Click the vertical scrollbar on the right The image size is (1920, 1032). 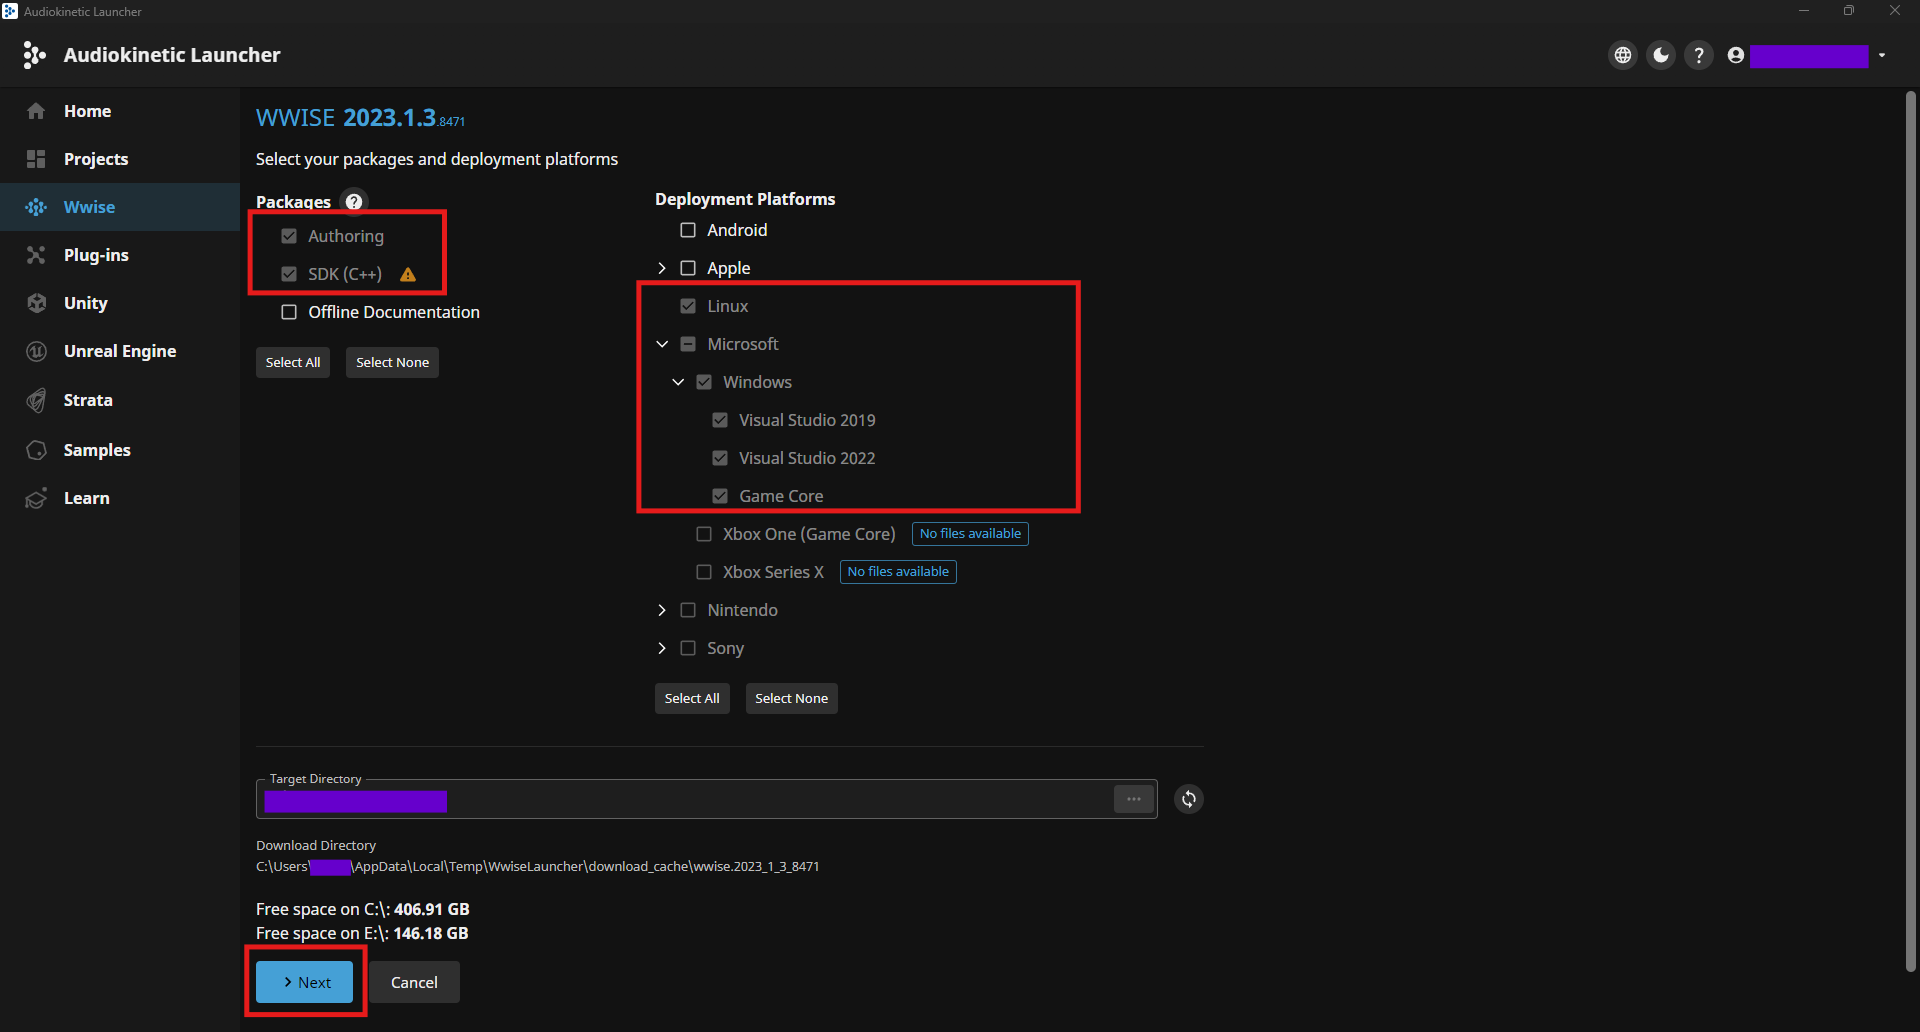(x=1910, y=530)
